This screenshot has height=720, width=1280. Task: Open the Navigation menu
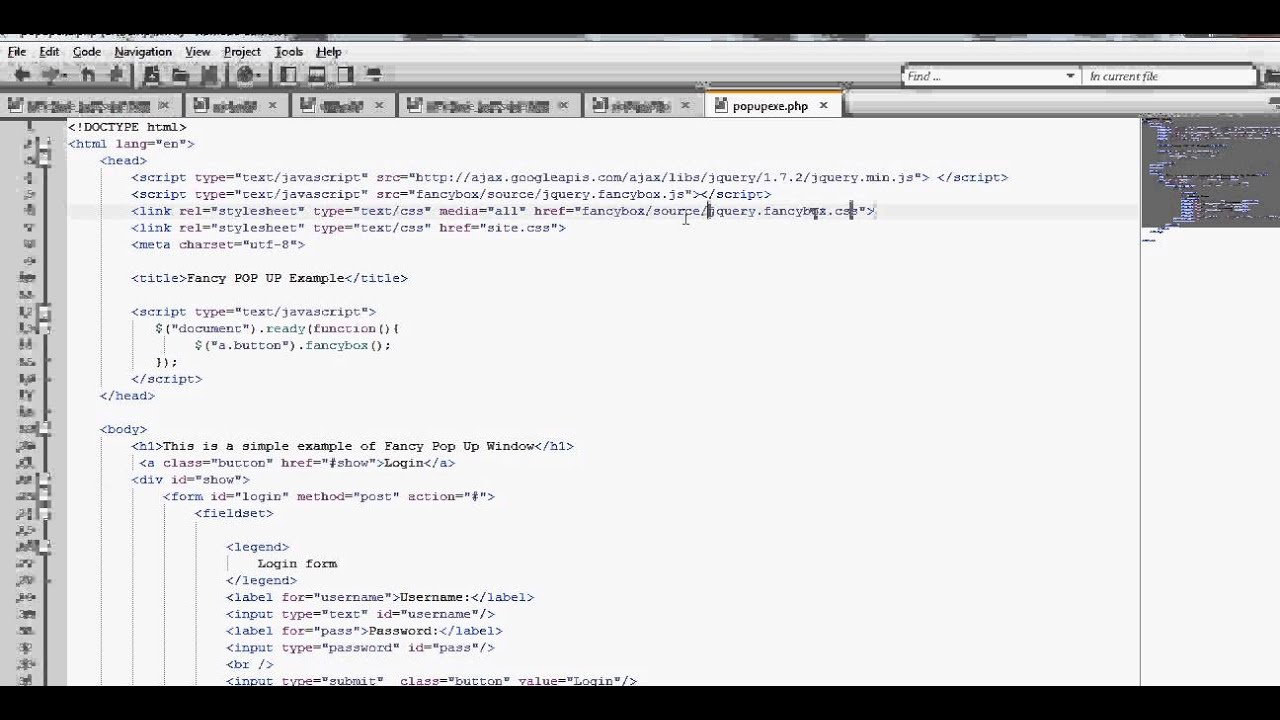tap(143, 52)
